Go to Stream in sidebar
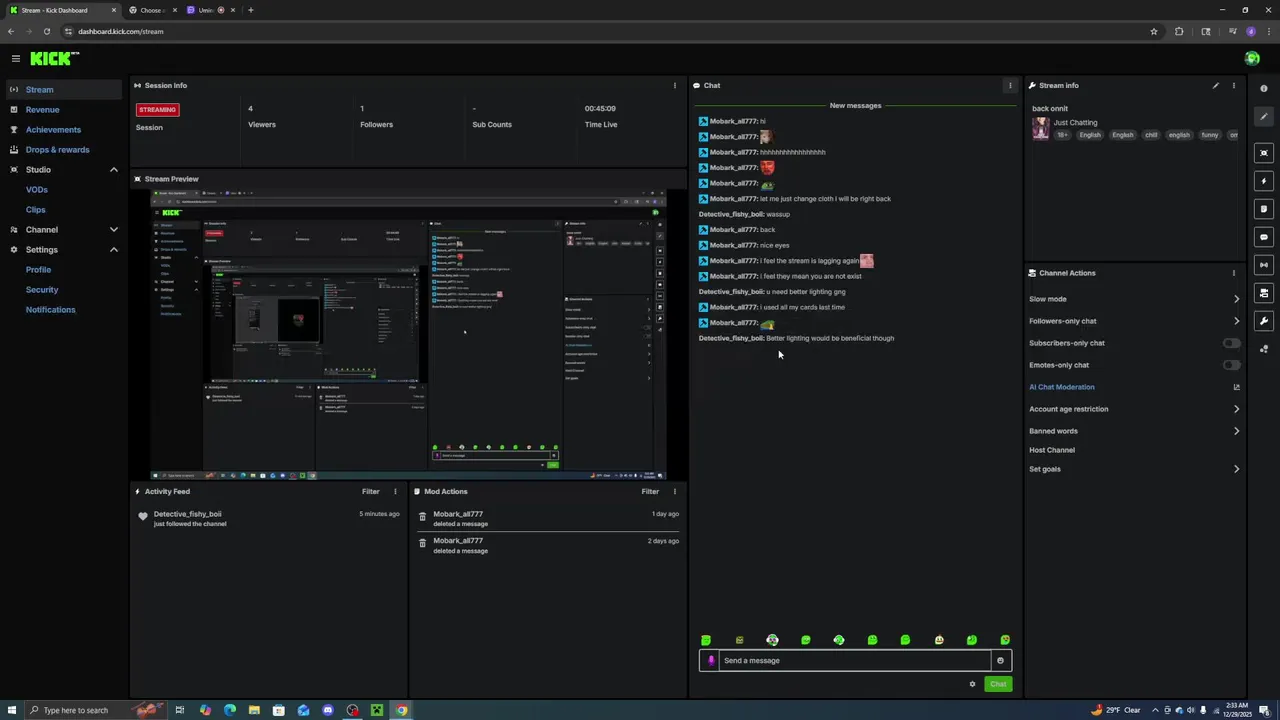Viewport: 1280px width, 720px height. point(64,90)
